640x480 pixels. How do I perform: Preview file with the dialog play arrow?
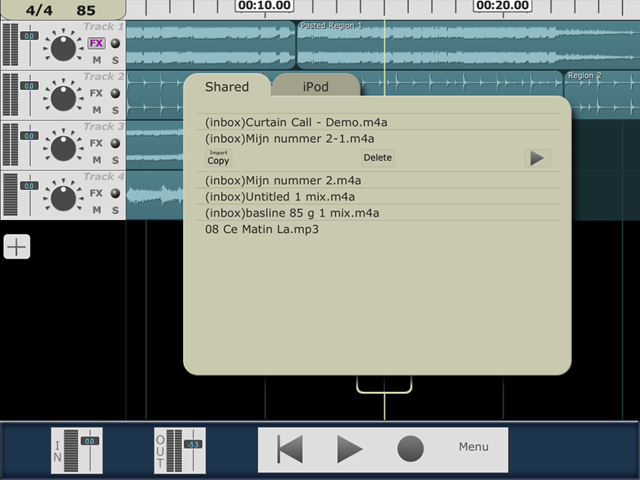(x=537, y=158)
